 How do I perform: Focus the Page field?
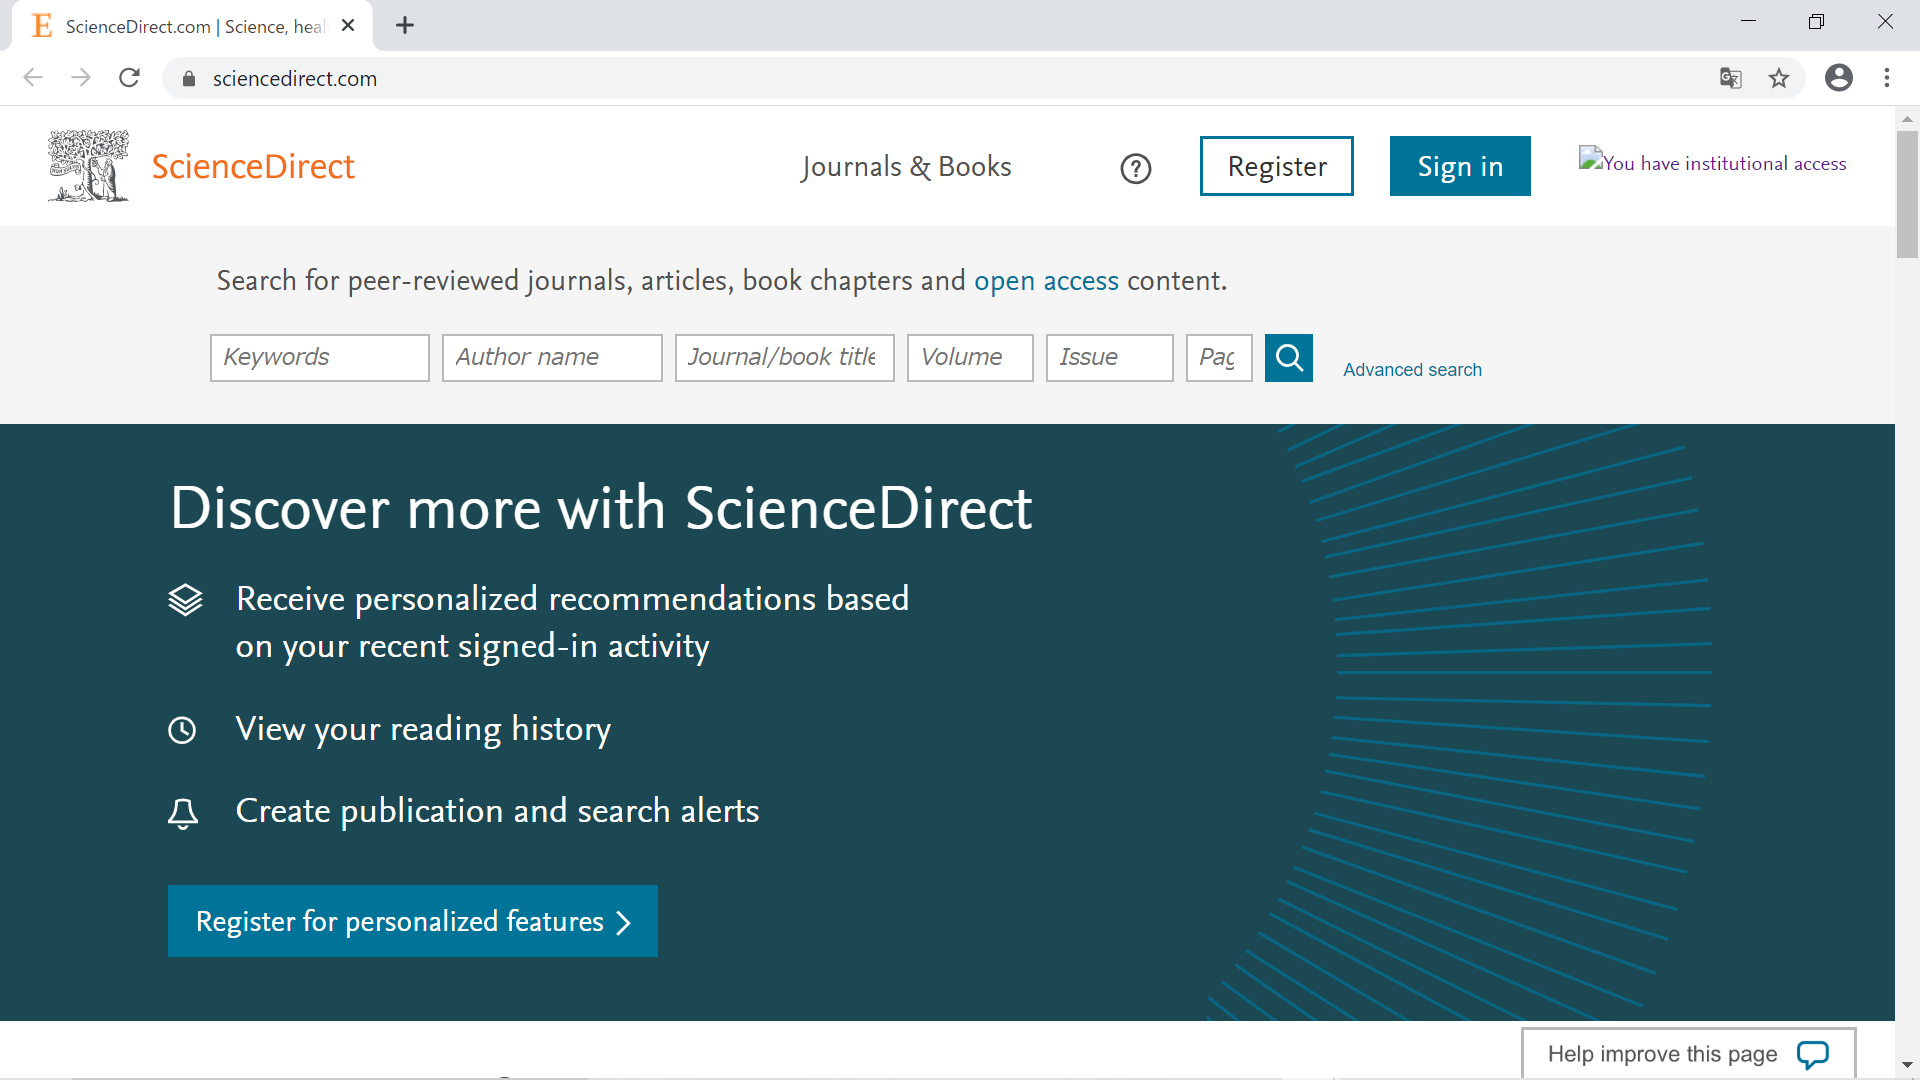tap(1219, 358)
